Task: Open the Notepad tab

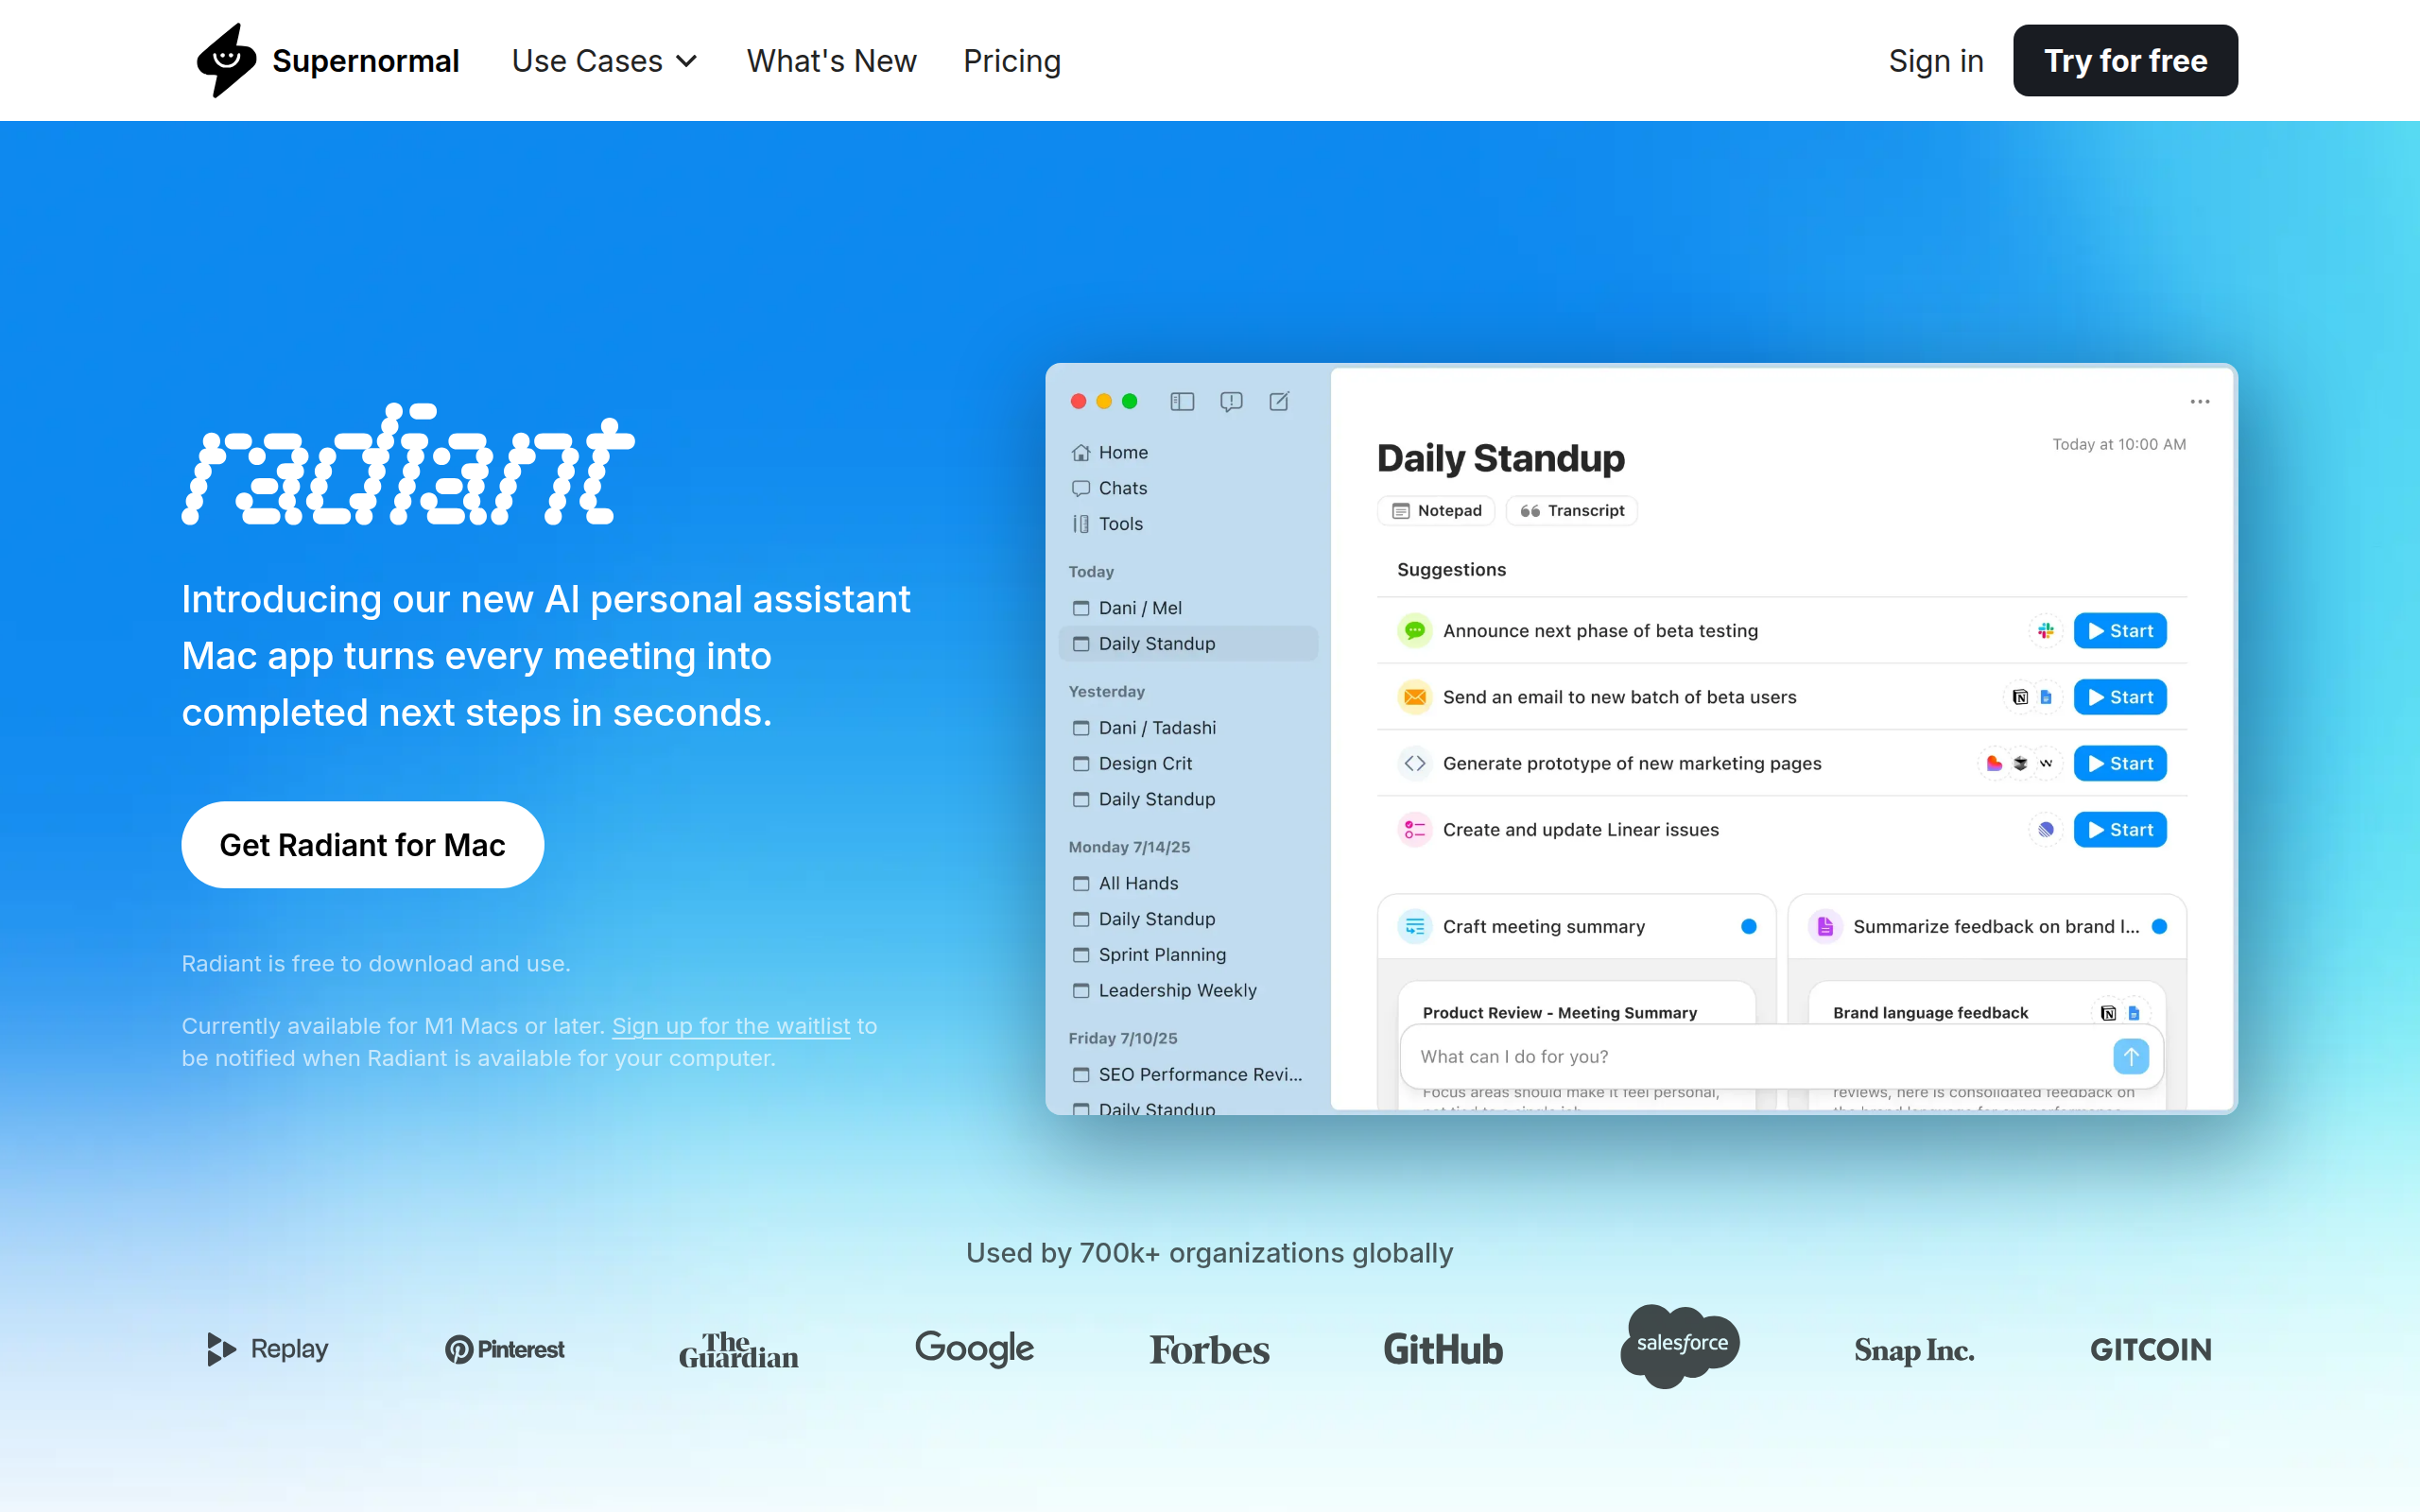Action: (x=1436, y=510)
